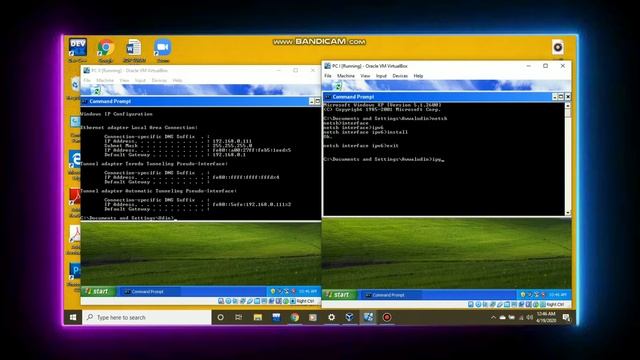Show hidden system tray icons

(493, 318)
